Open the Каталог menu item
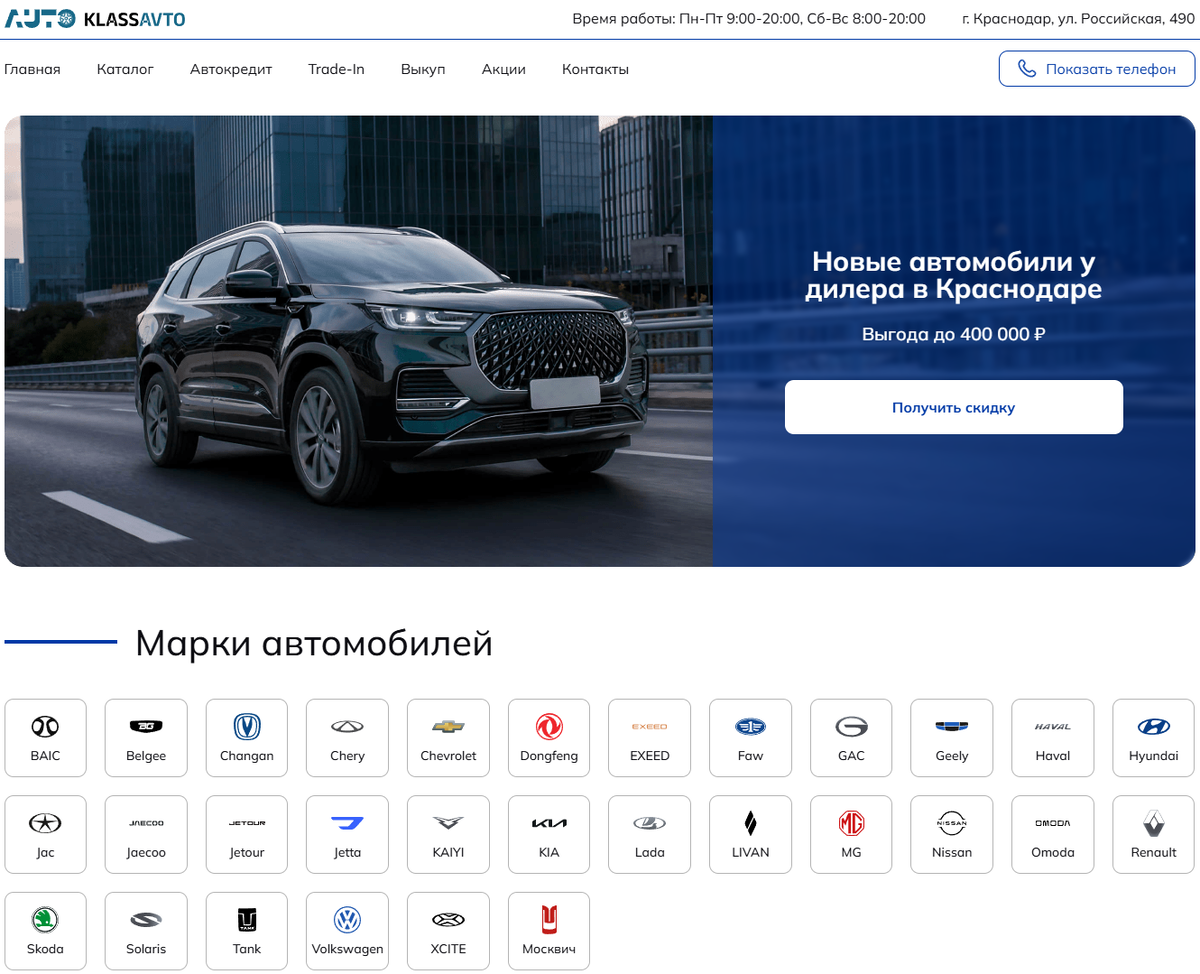 (125, 69)
